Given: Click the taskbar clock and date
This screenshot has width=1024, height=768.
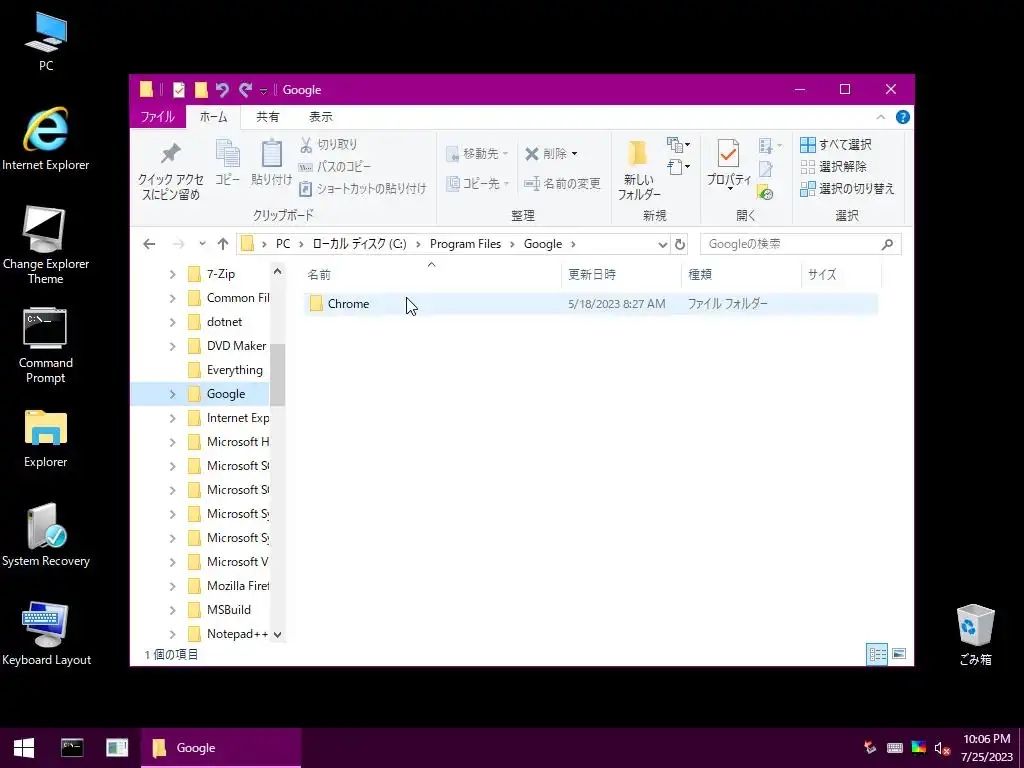Looking at the screenshot, I should [x=987, y=748].
